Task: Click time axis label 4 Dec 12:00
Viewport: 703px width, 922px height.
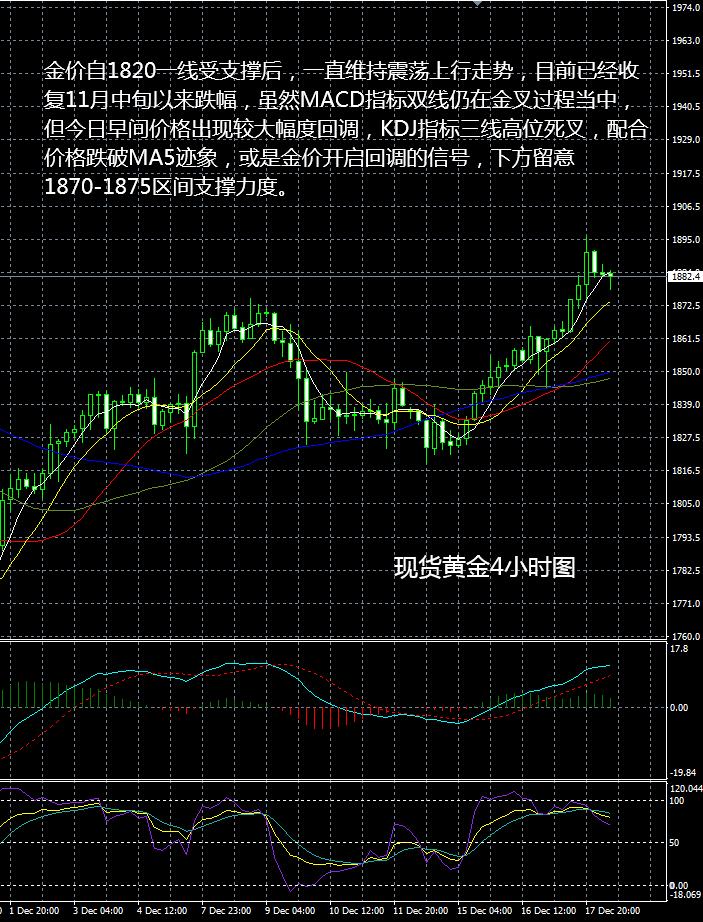Action: [163, 910]
